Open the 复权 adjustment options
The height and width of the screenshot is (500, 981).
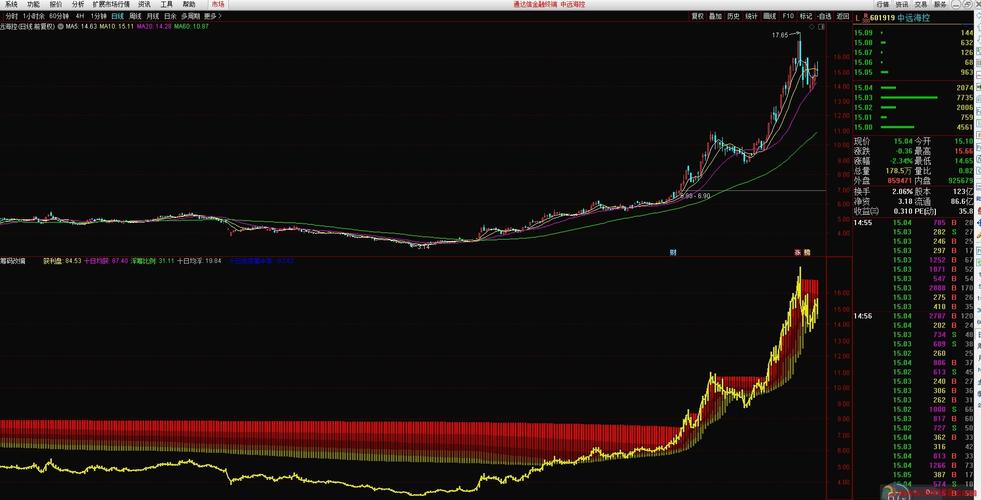click(x=698, y=17)
